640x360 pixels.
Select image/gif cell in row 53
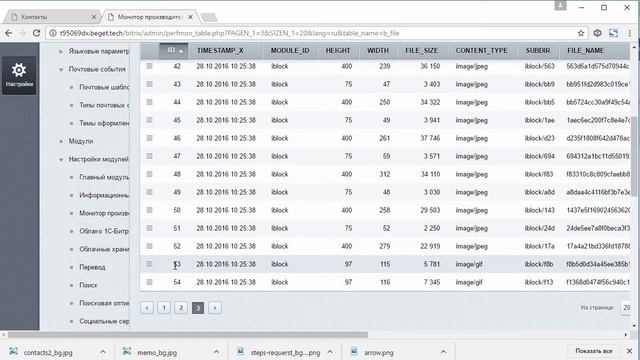(469, 264)
